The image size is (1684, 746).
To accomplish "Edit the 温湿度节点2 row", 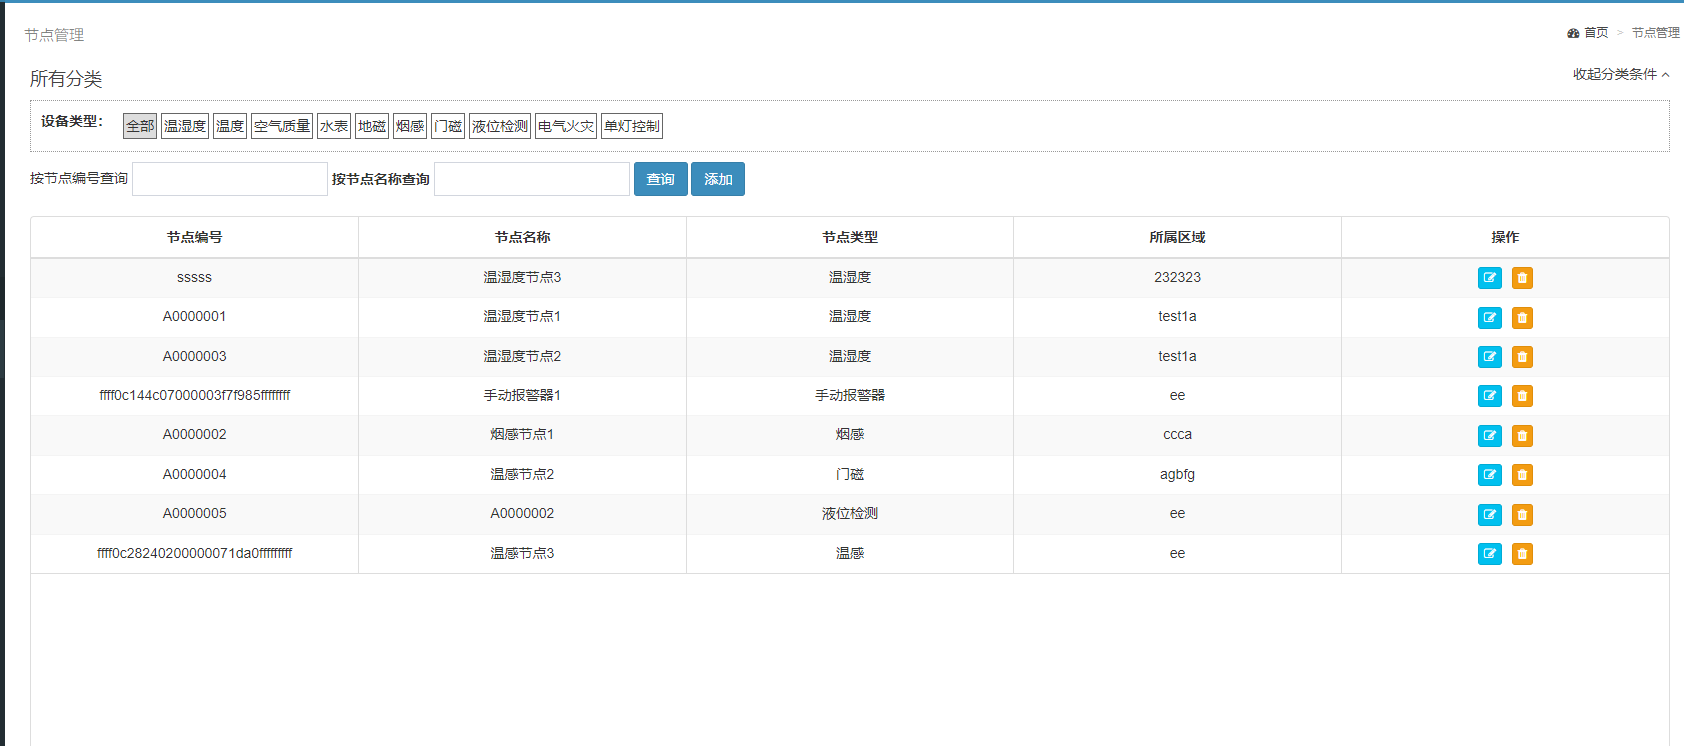I will (1489, 357).
